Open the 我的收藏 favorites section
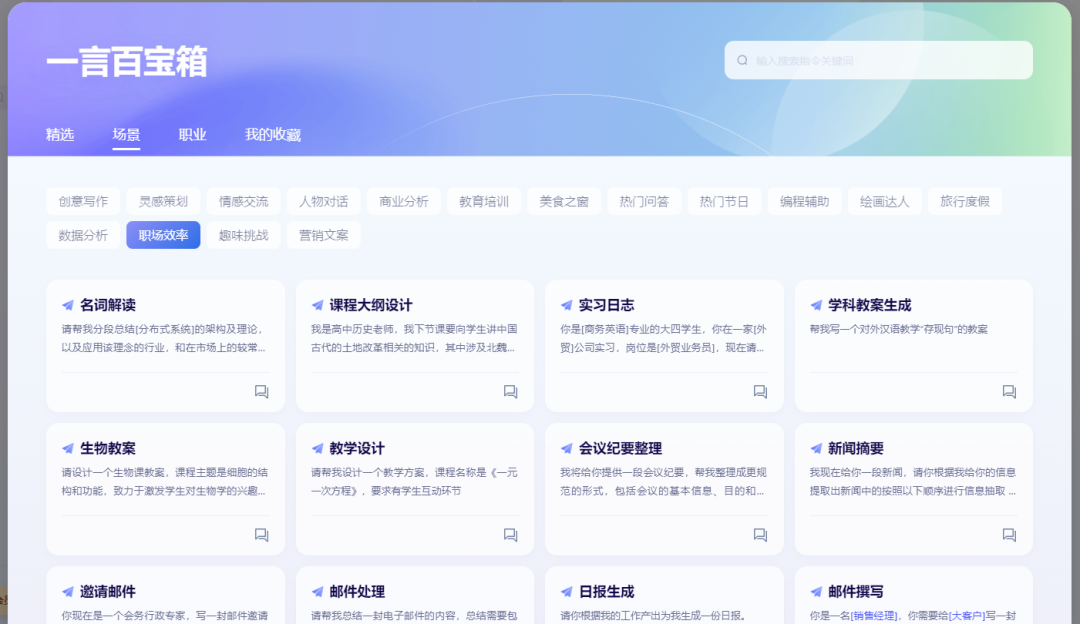 [273, 135]
